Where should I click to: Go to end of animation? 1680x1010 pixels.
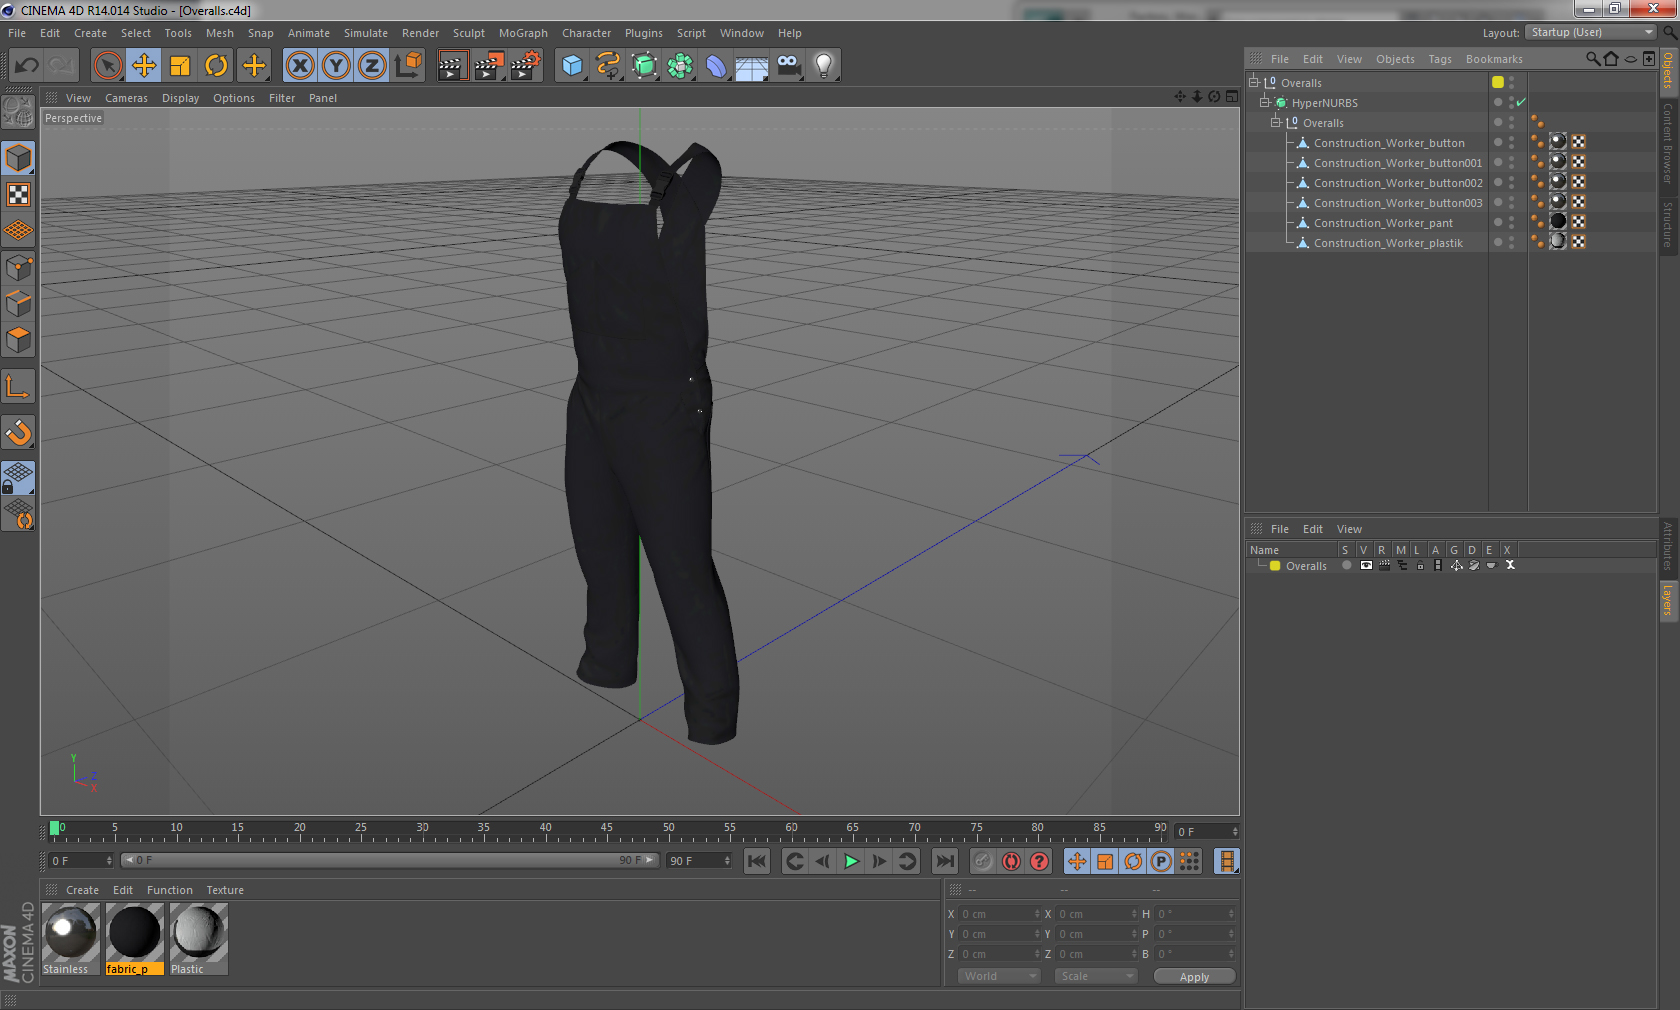pyautogui.click(x=944, y=861)
